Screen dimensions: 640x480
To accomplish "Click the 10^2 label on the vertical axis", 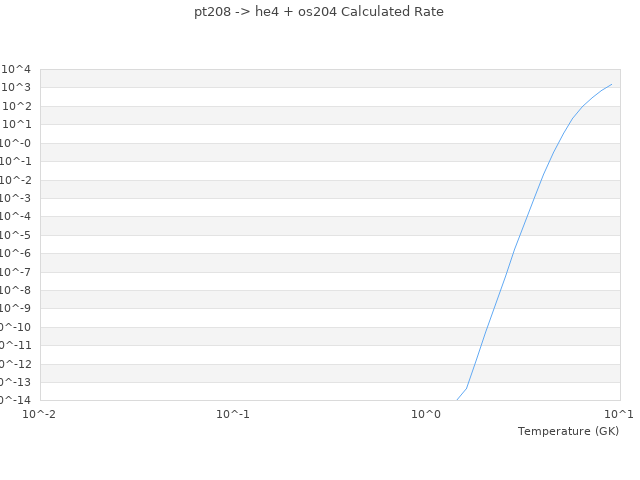I will [x=16, y=106].
